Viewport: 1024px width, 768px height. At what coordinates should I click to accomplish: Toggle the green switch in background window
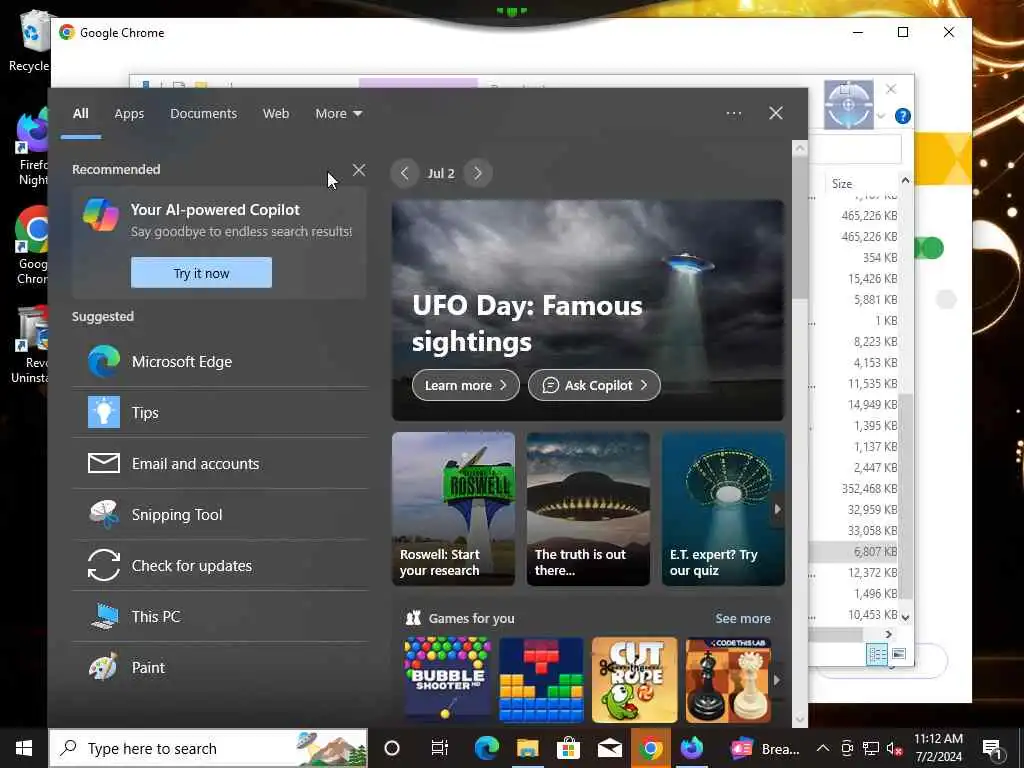tap(929, 248)
